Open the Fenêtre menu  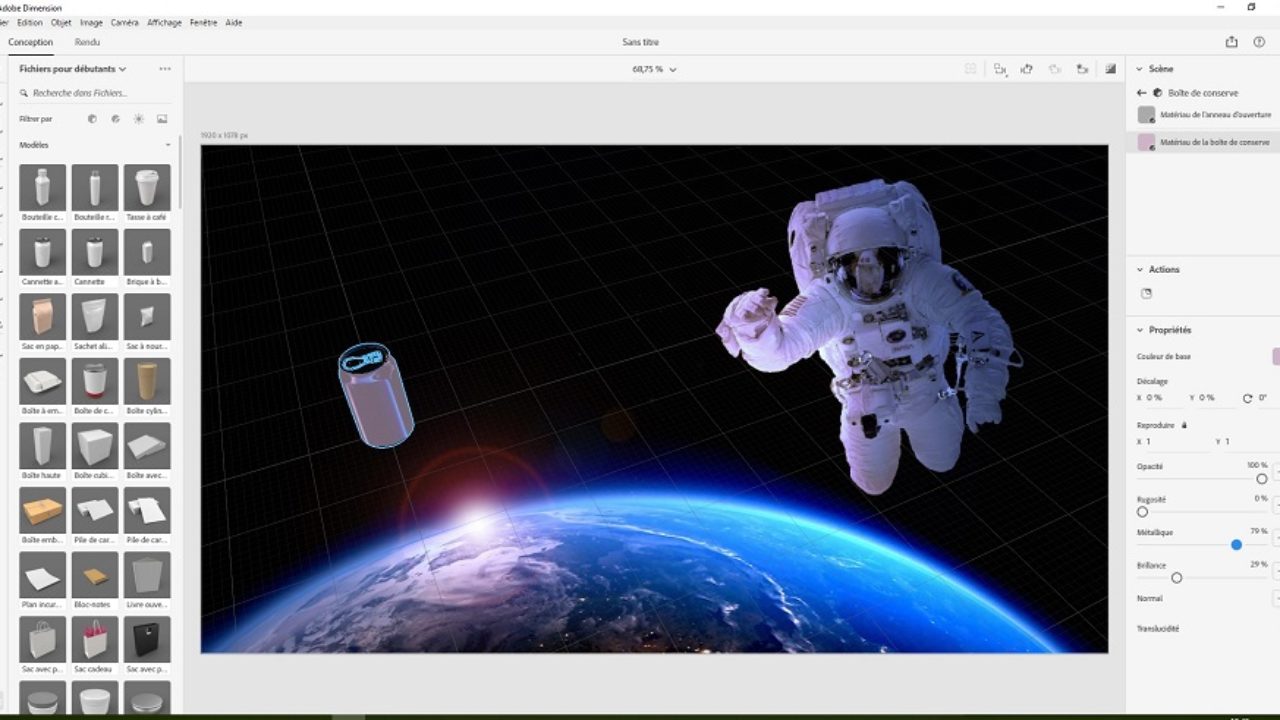coord(203,22)
